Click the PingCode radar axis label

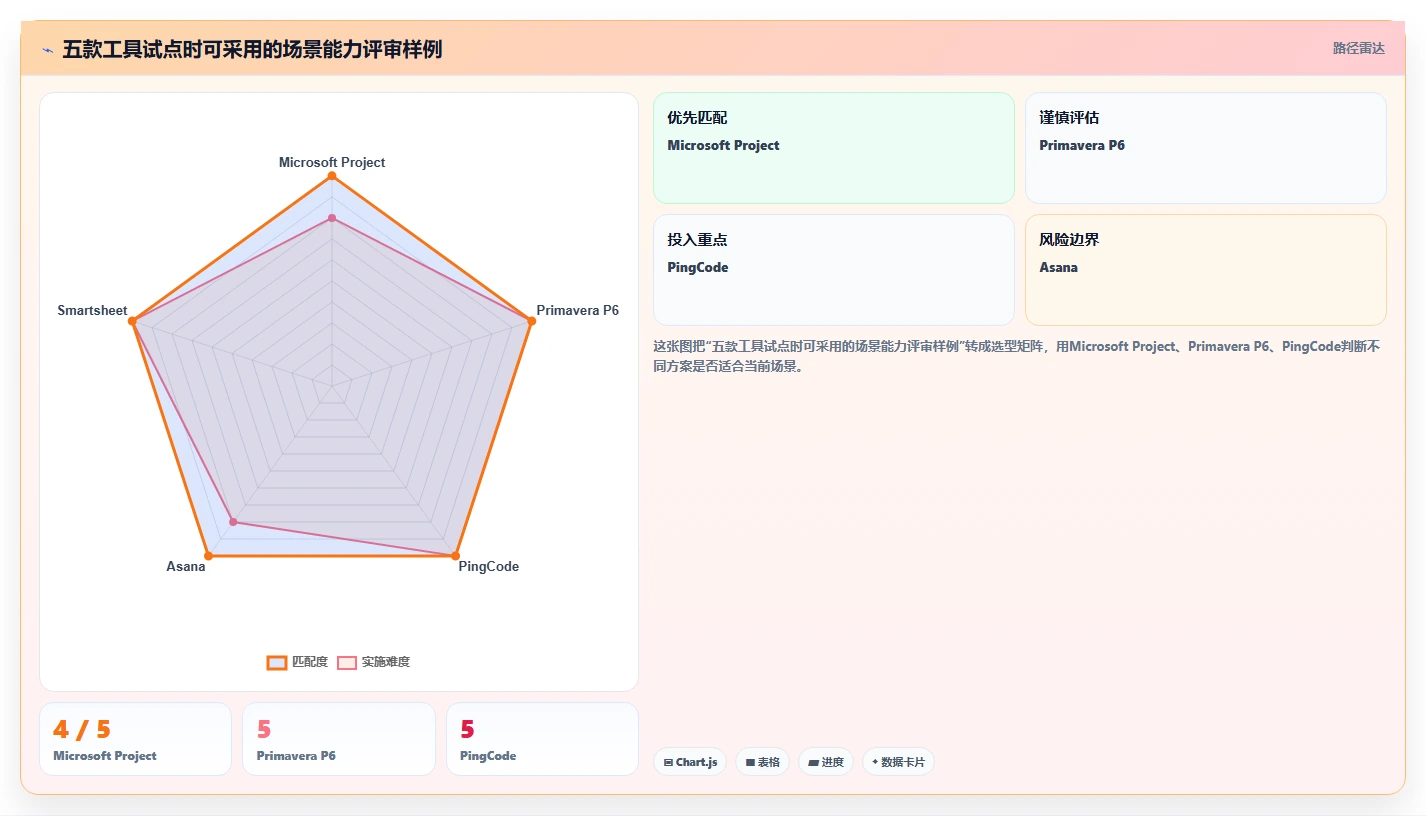click(x=489, y=567)
